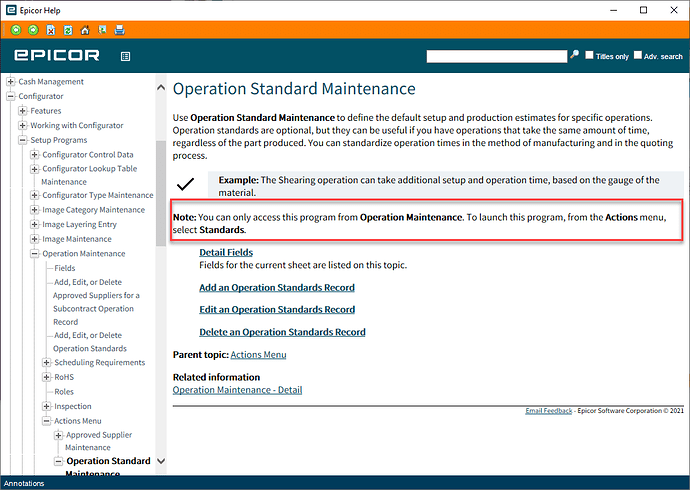This screenshot has height=490, width=690.
Task: Open Image Layering Entry topic
Action: [80, 224]
